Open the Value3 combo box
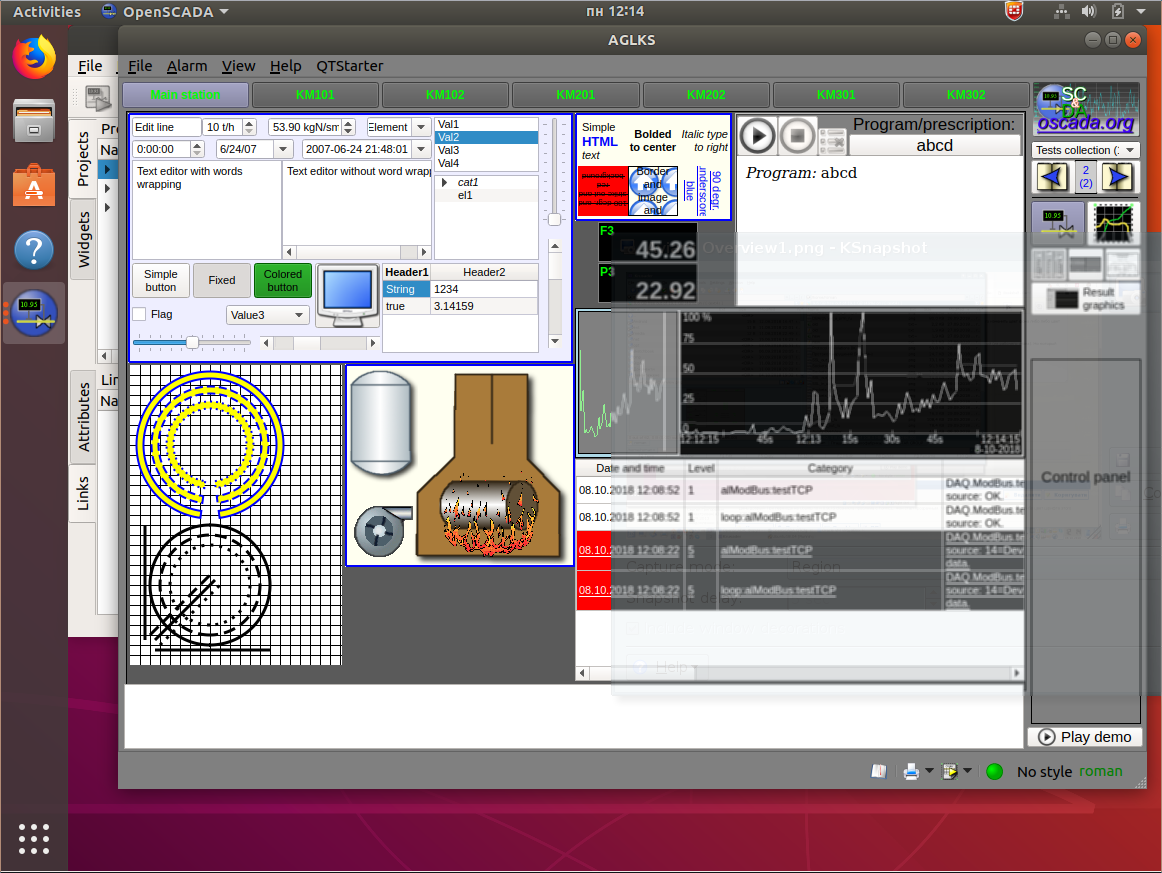The image size is (1162, 873). click(268, 315)
